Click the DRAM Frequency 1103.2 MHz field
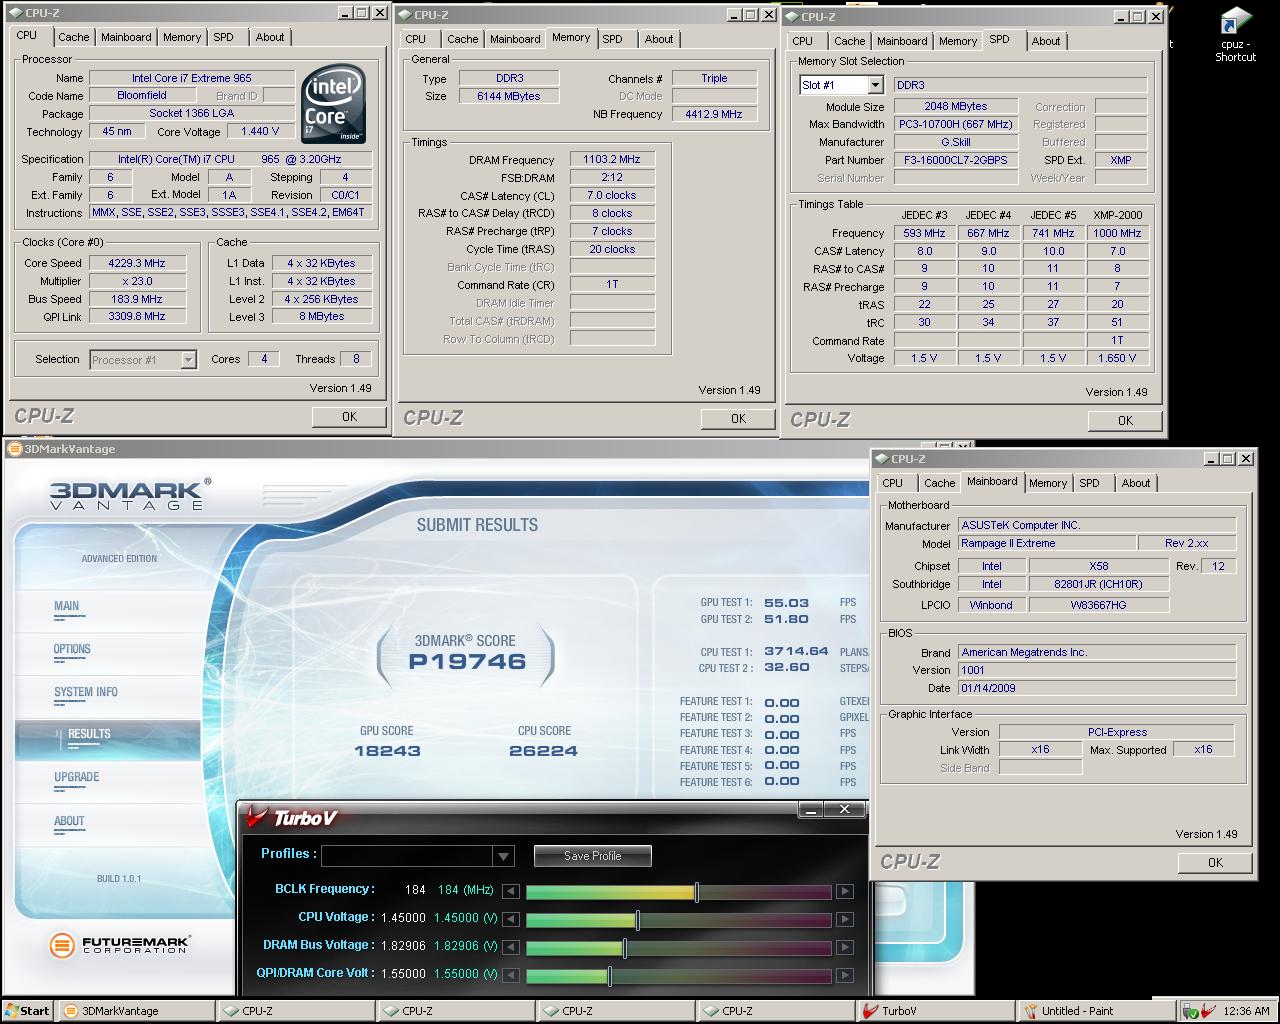The width and height of the screenshot is (1280, 1024). pos(613,159)
